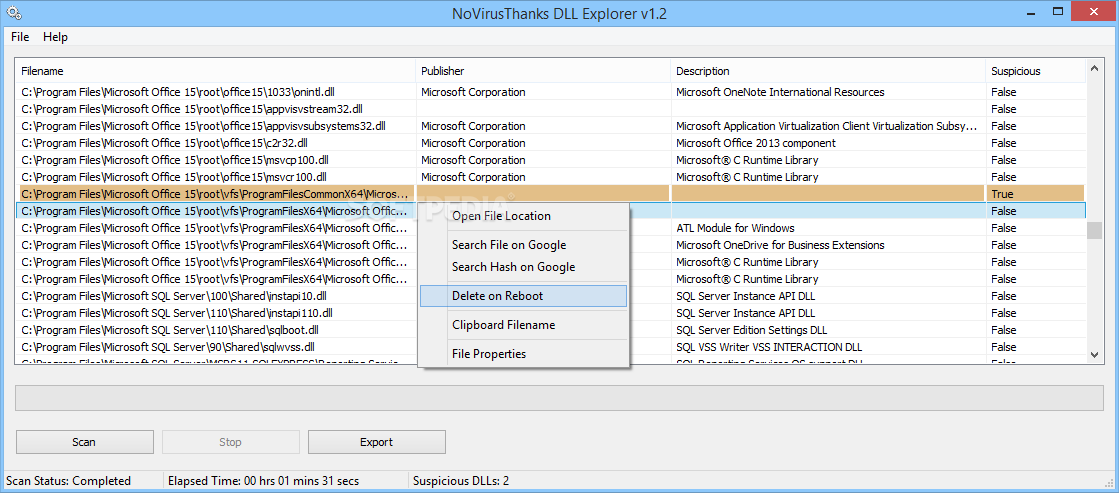This screenshot has width=1119, height=493.
Task: Sort by the Publisher column header
Action: click(542, 71)
